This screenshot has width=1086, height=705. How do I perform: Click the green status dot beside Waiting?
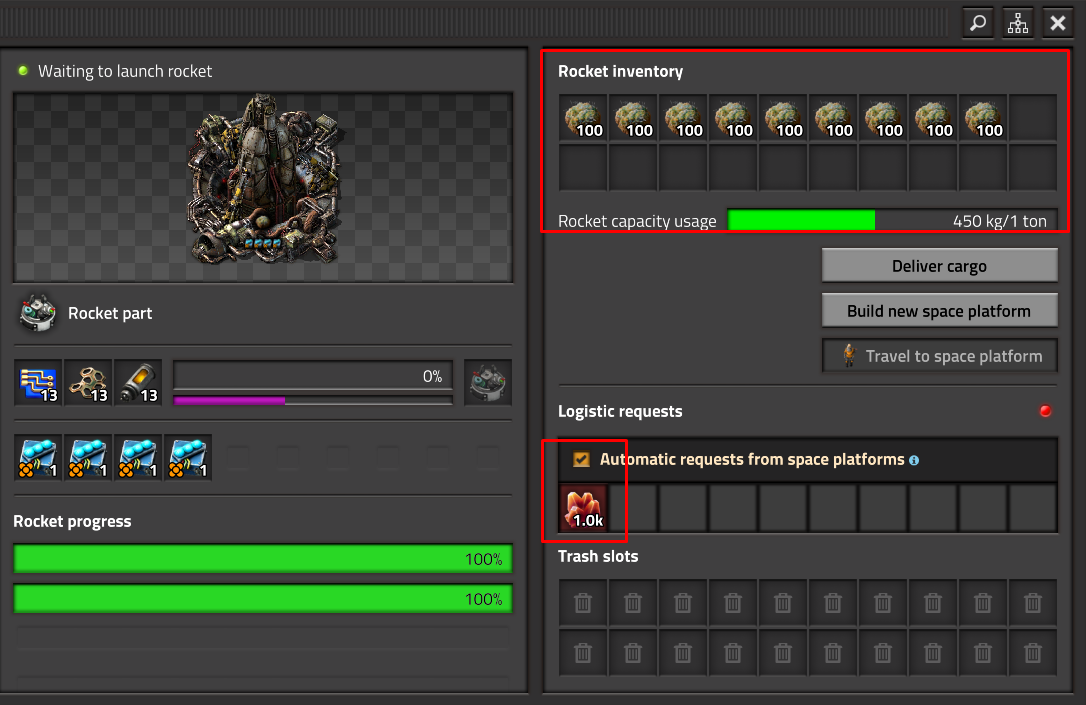click(23, 71)
